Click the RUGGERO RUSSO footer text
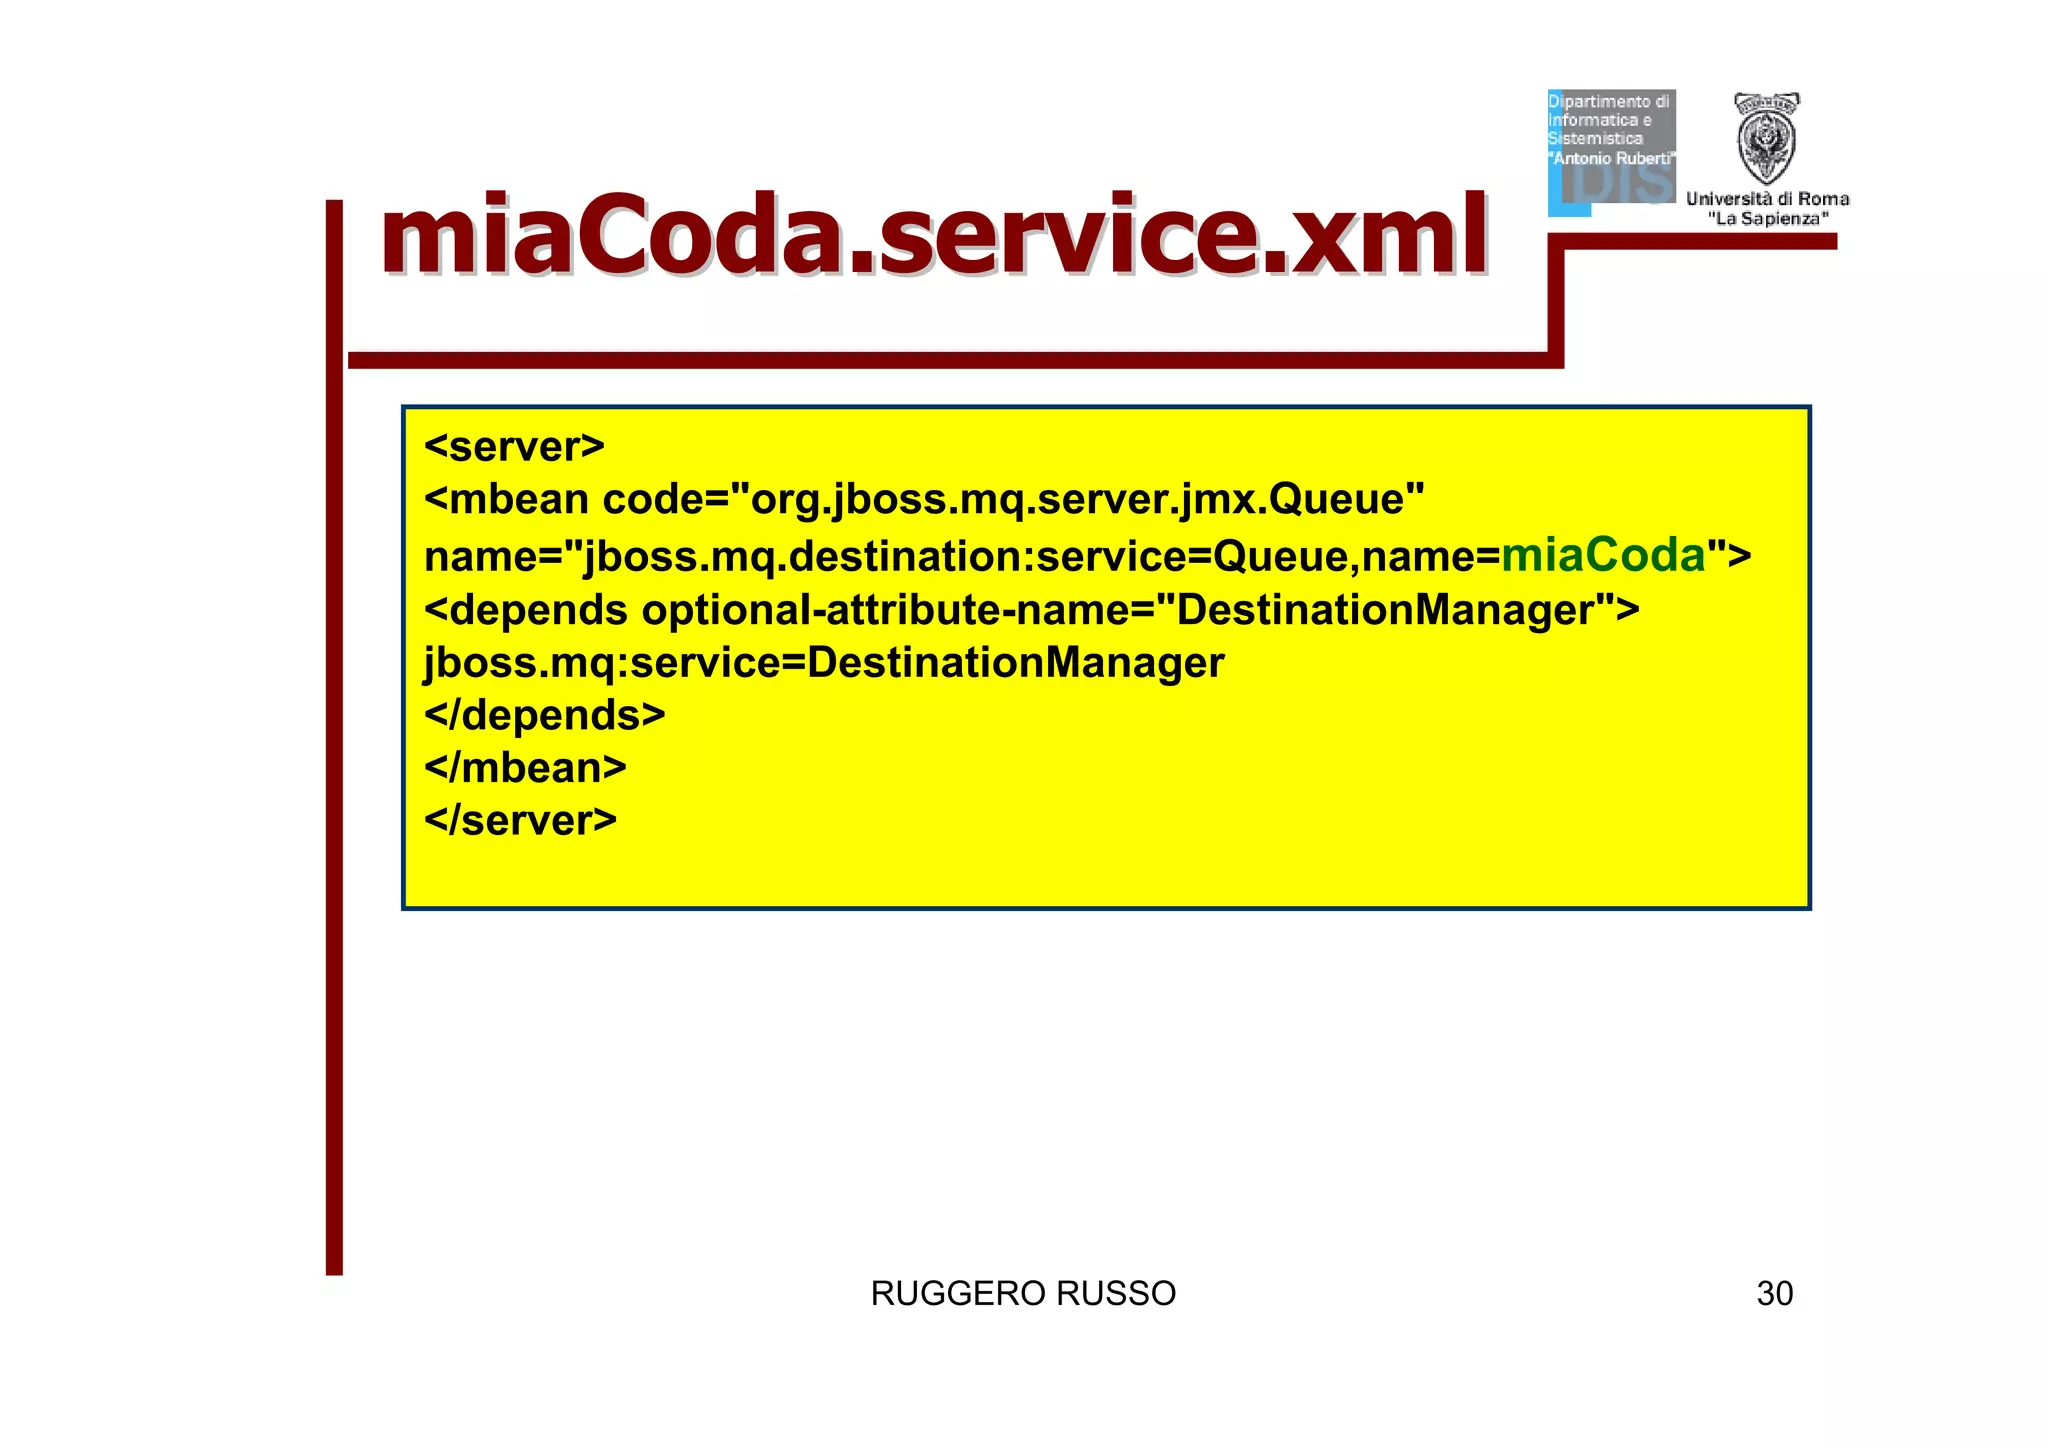Image resolution: width=2048 pixels, height=1448 pixels. pyautogui.click(x=1023, y=1293)
